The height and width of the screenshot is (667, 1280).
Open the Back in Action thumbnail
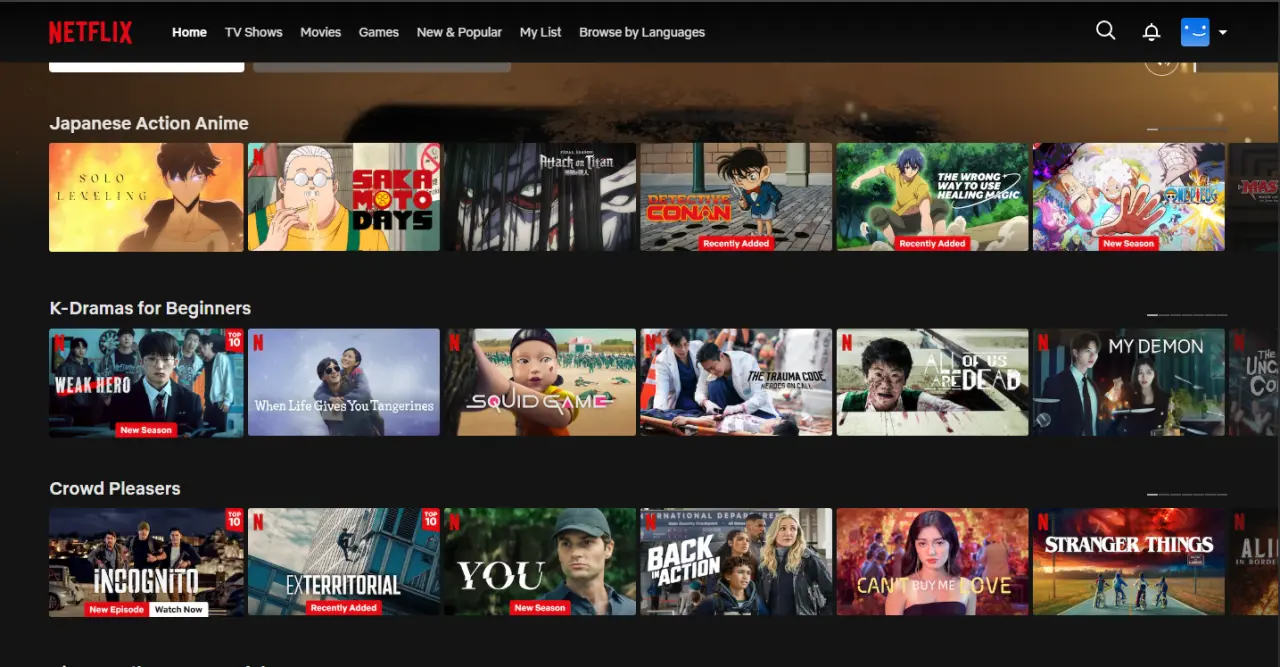click(x=736, y=561)
